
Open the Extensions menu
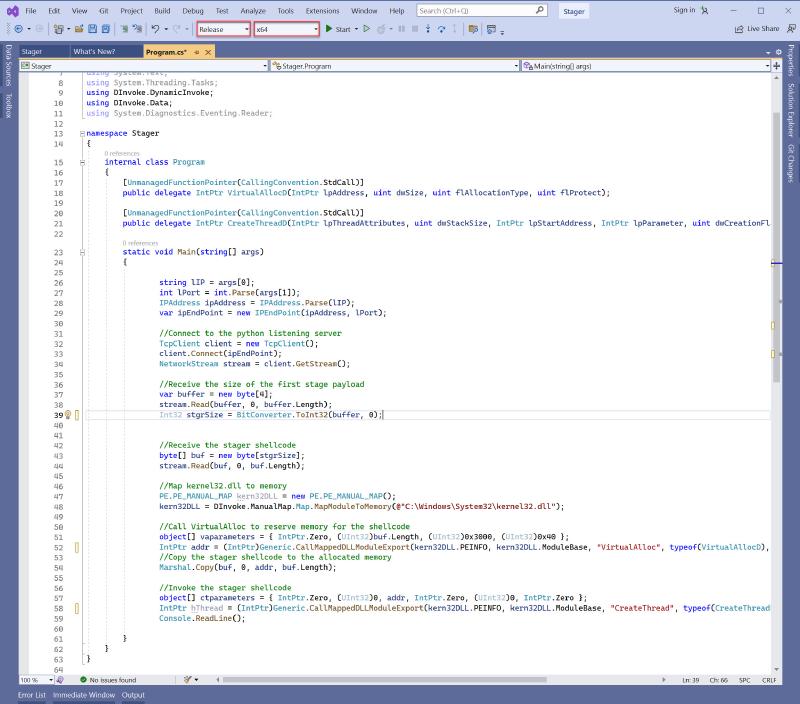point(322,11)
